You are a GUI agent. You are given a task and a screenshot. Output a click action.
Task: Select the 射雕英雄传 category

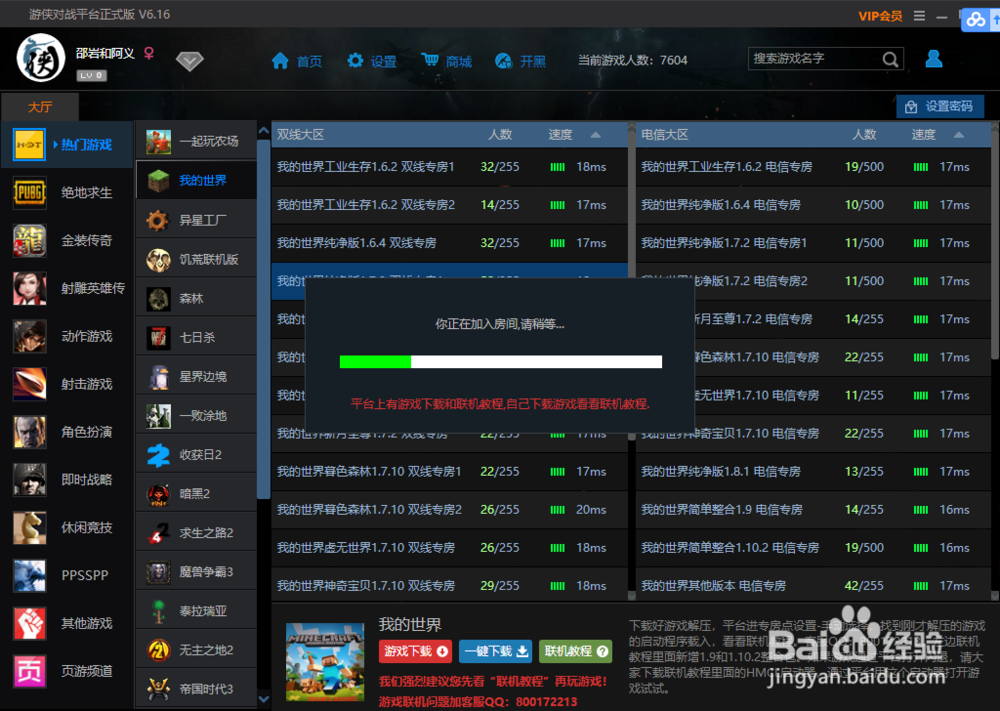pos(67,288)
